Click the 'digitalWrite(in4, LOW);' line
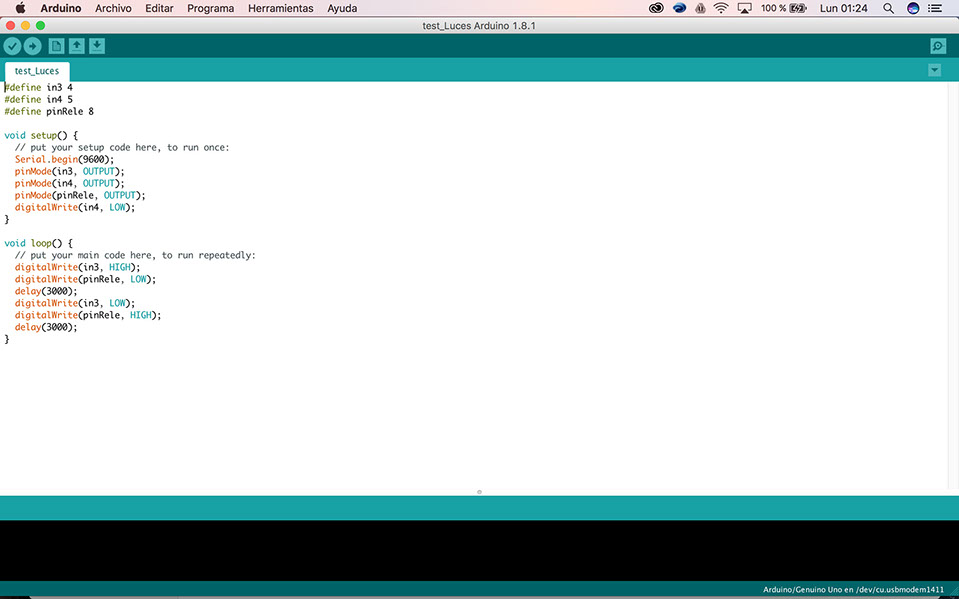The image size is (959, 599). coord(75,207)
